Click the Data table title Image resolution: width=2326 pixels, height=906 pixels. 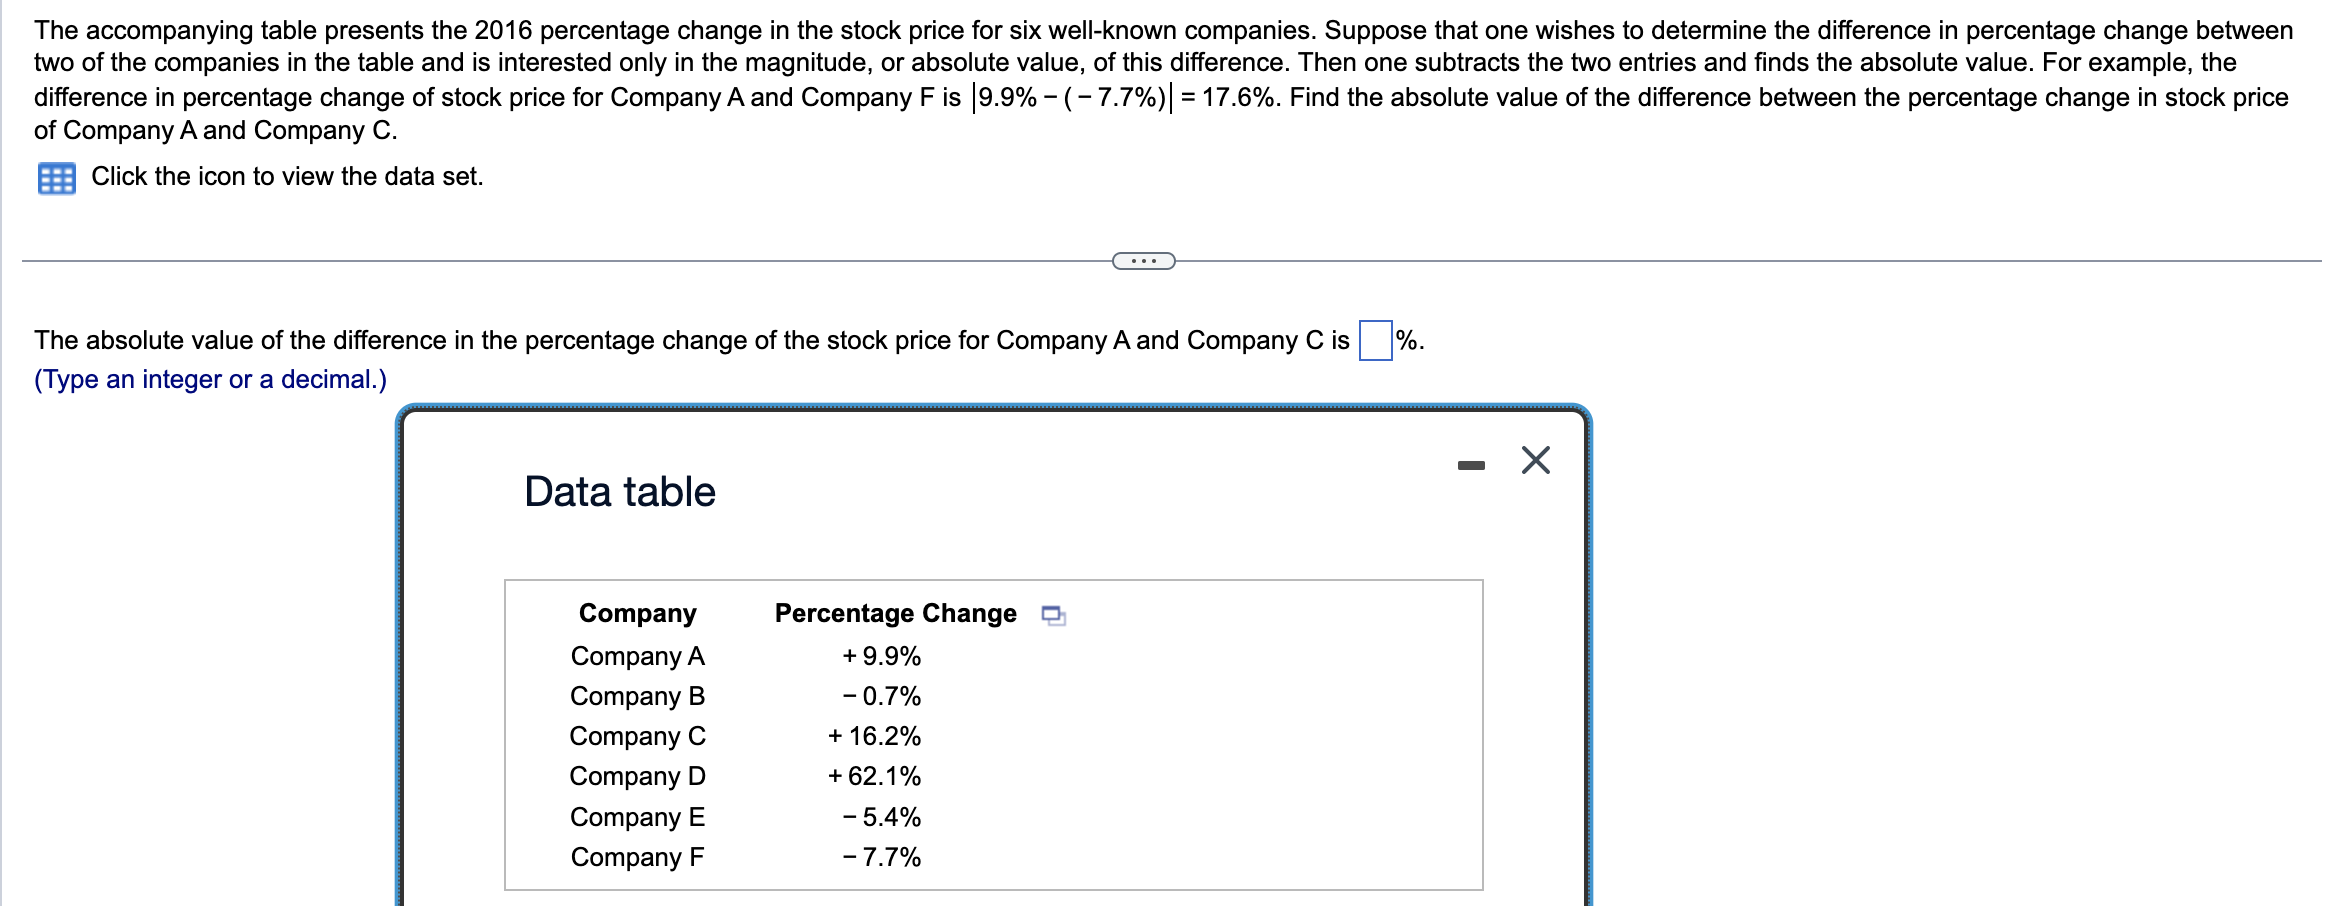(619, 491)
